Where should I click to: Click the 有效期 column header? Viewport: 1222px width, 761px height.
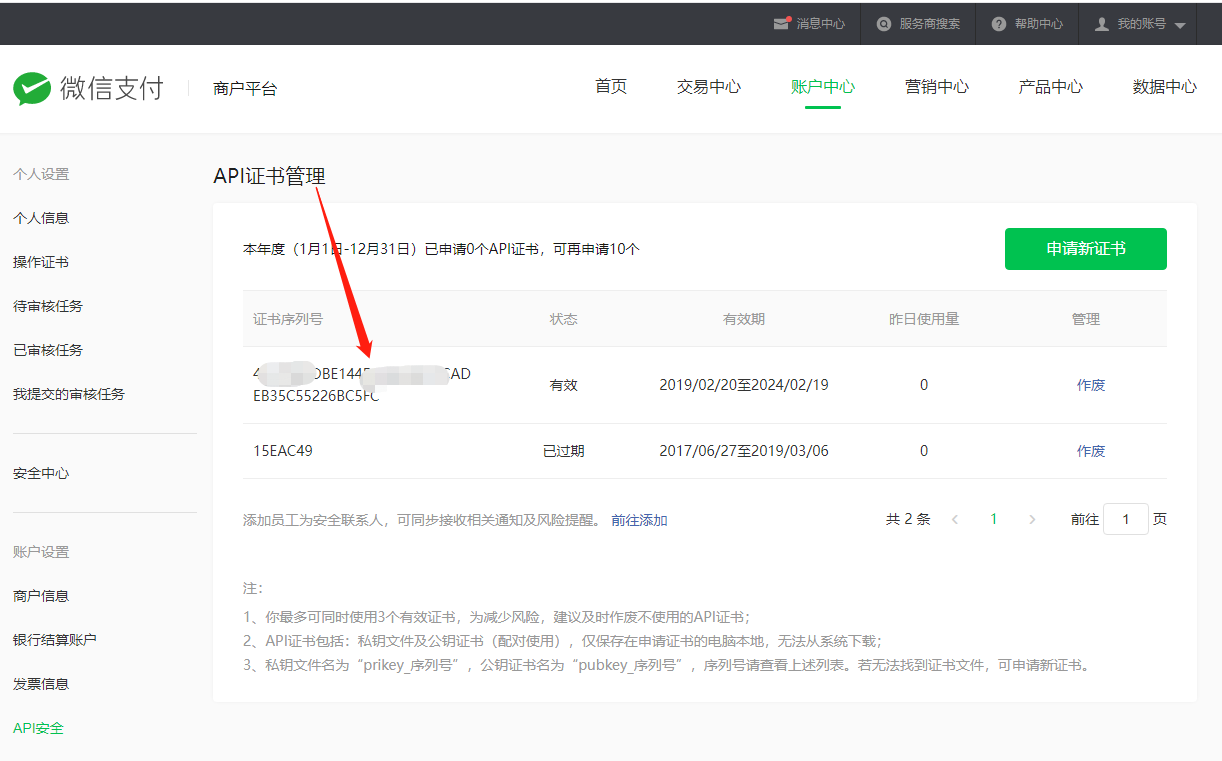744,319
